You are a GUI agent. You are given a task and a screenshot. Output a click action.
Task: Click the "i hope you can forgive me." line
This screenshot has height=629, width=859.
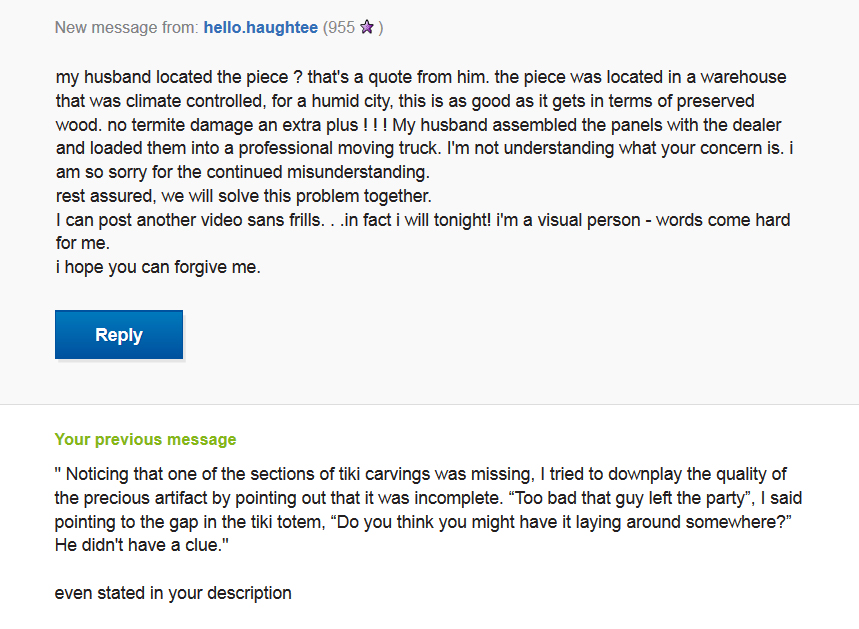(158, 267)
